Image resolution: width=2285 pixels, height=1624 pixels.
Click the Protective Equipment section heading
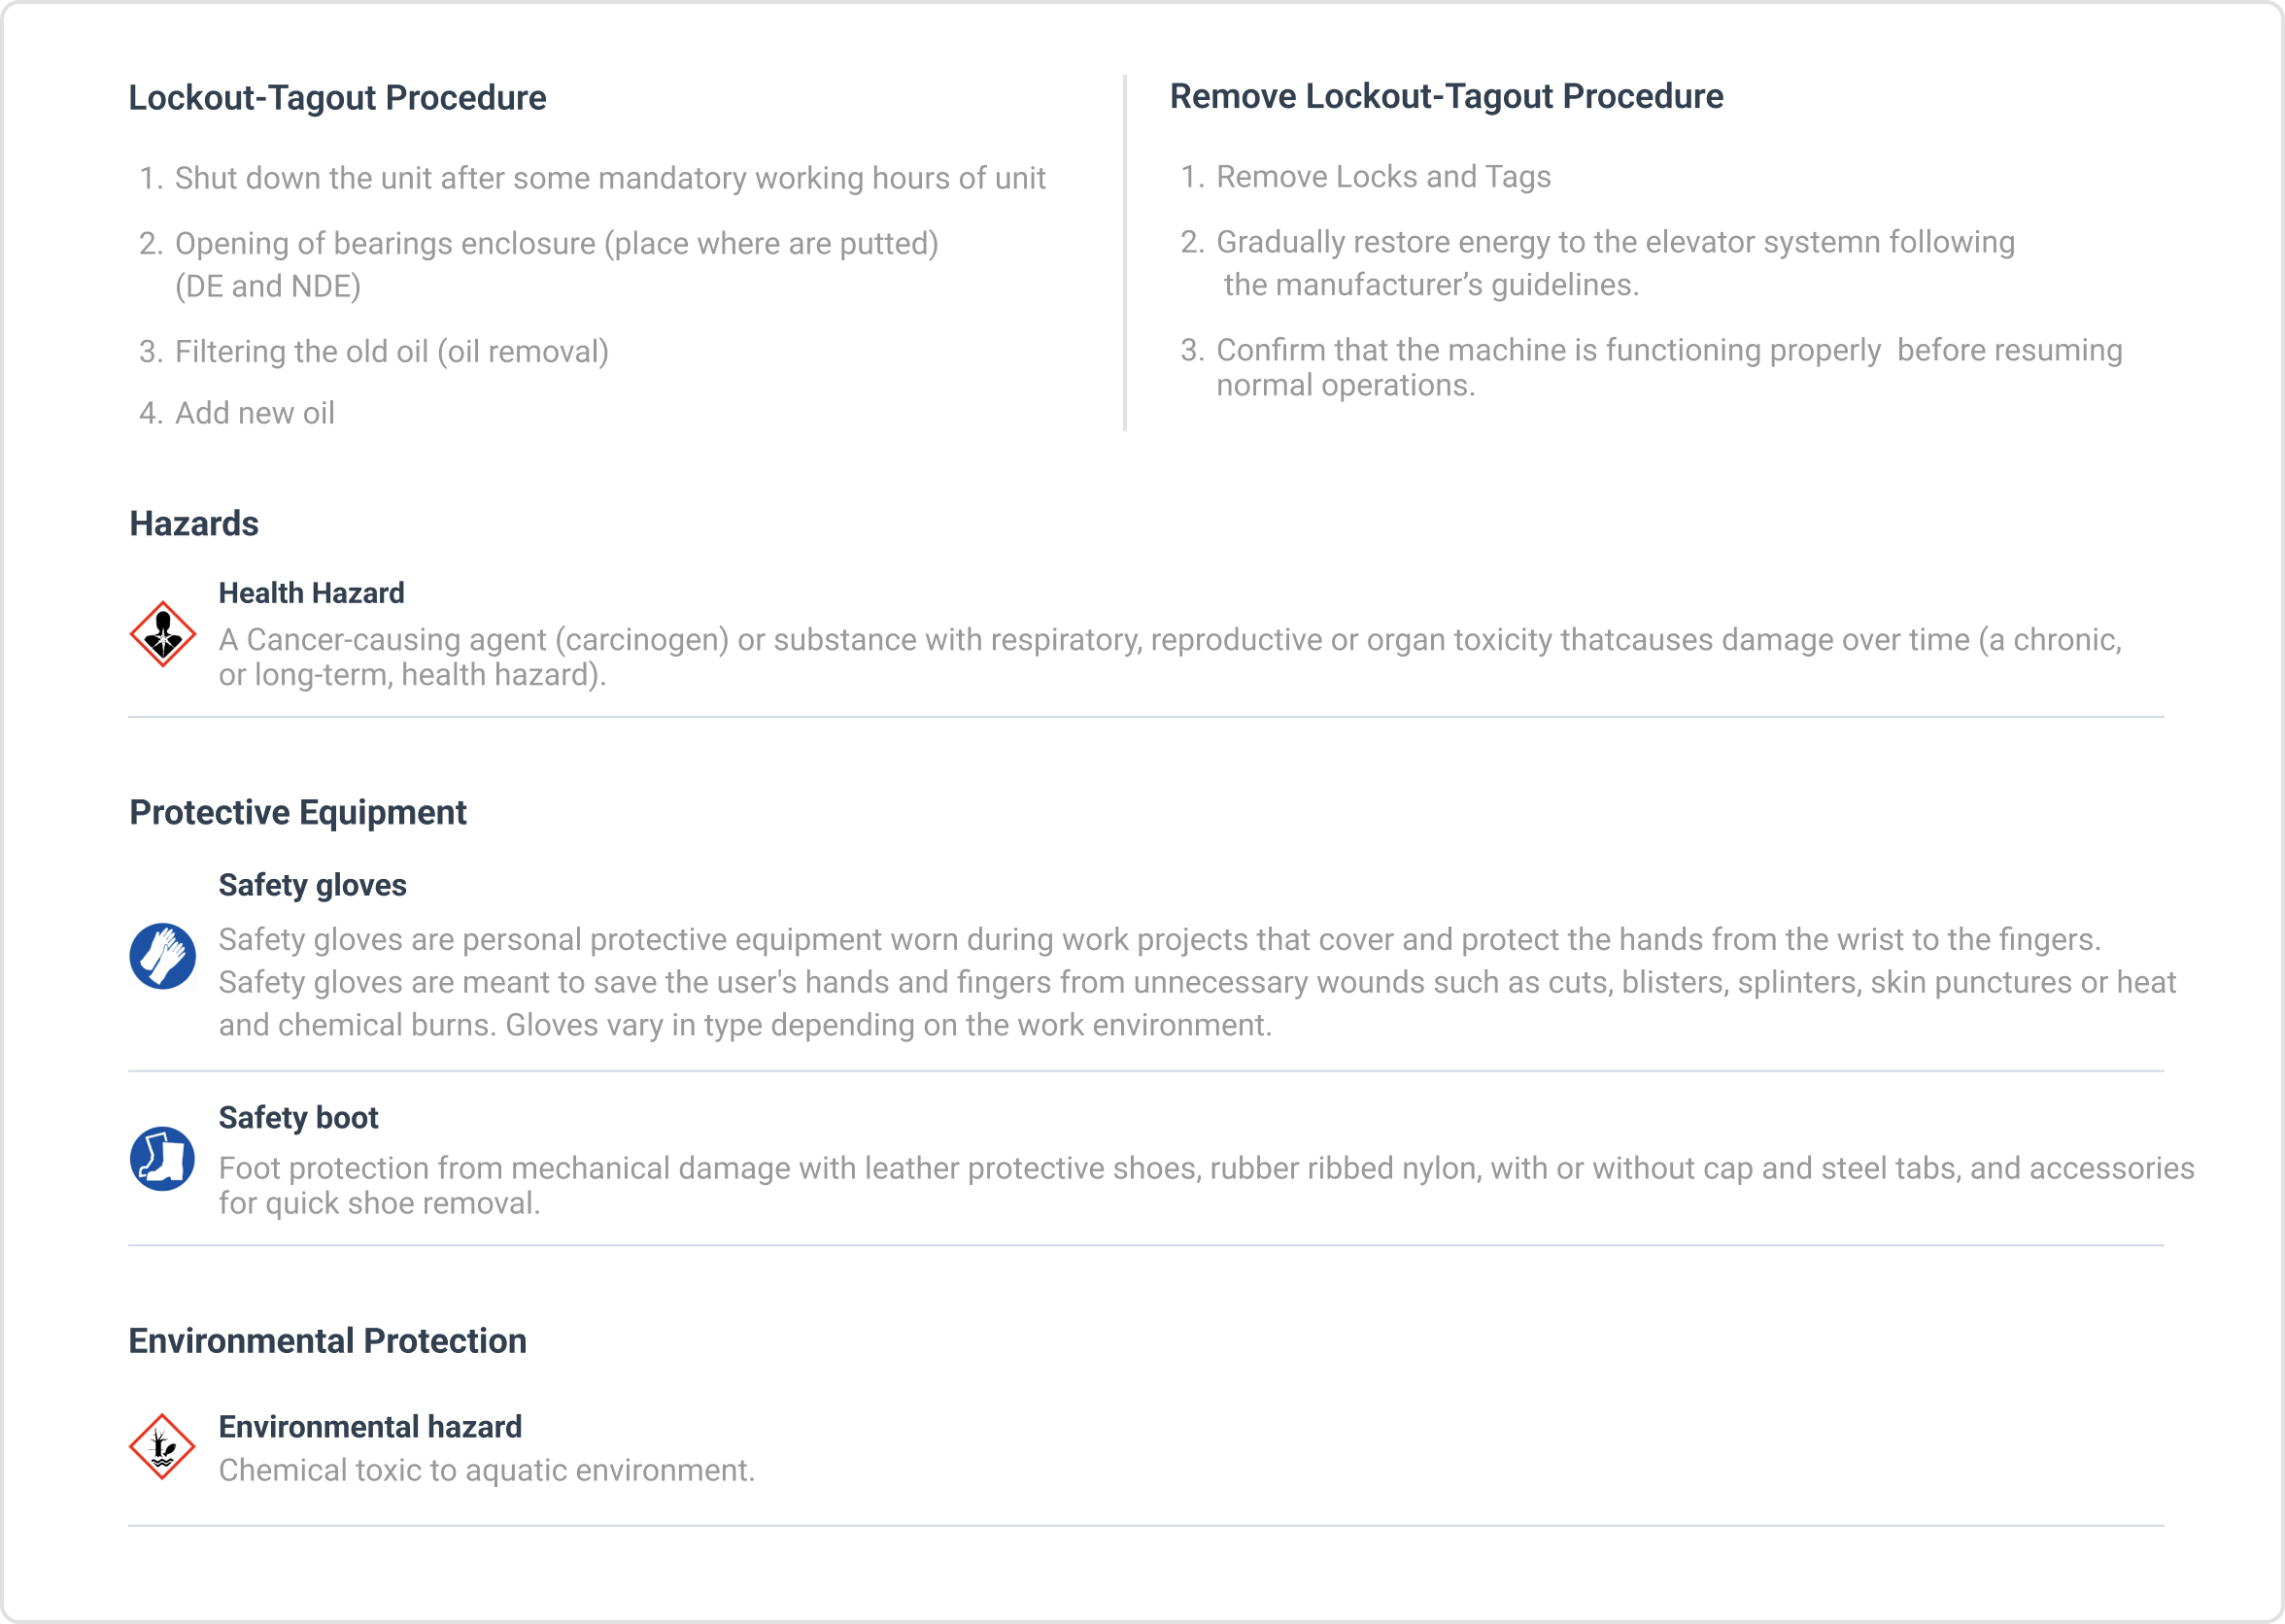(x=298, y=813)
